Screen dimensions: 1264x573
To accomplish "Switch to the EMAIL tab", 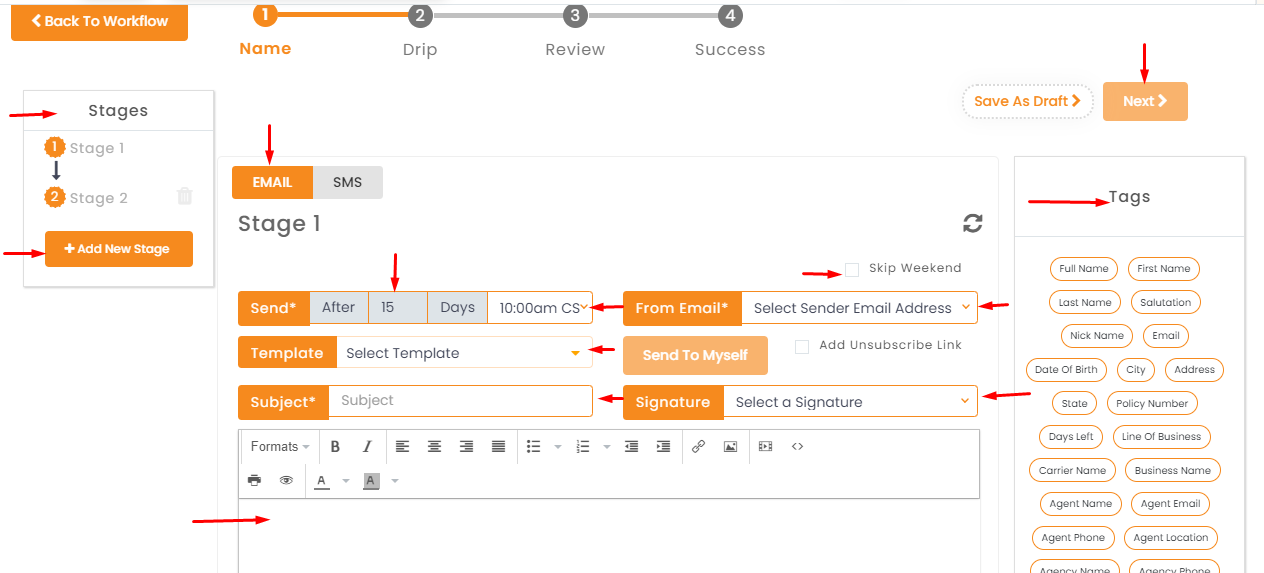I will click(272, 182).
